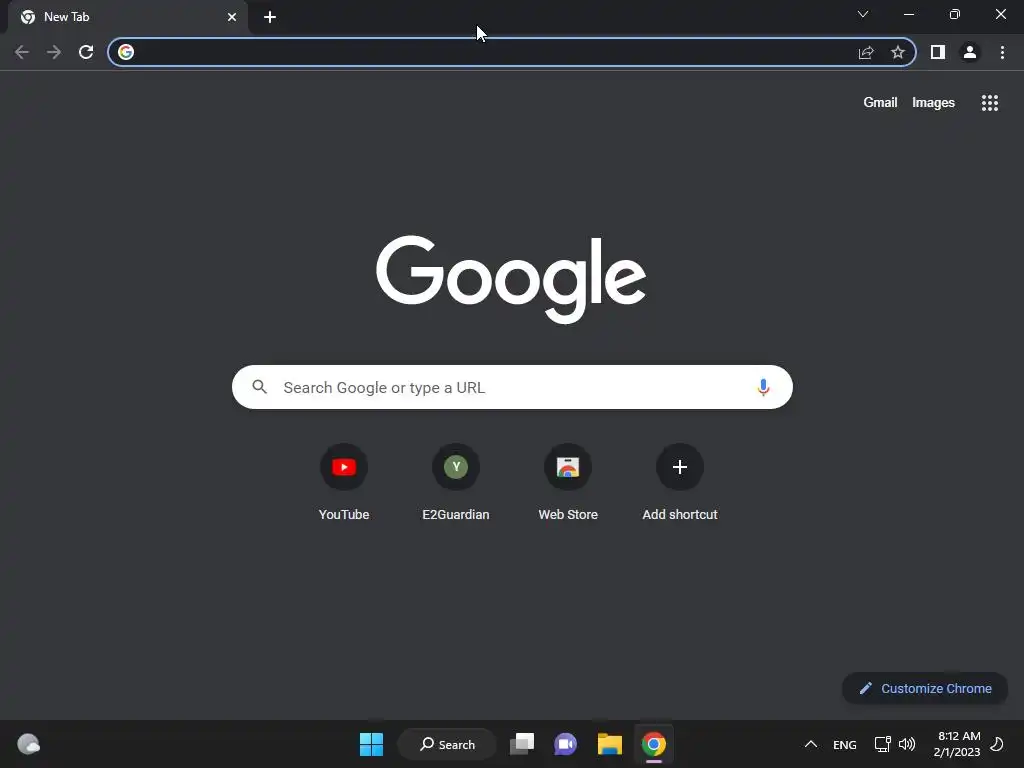Image resolution: width=1024 pixels, height=768 pixels.
Task: Open the Web Store shortcut
Action: coord(568,482)
